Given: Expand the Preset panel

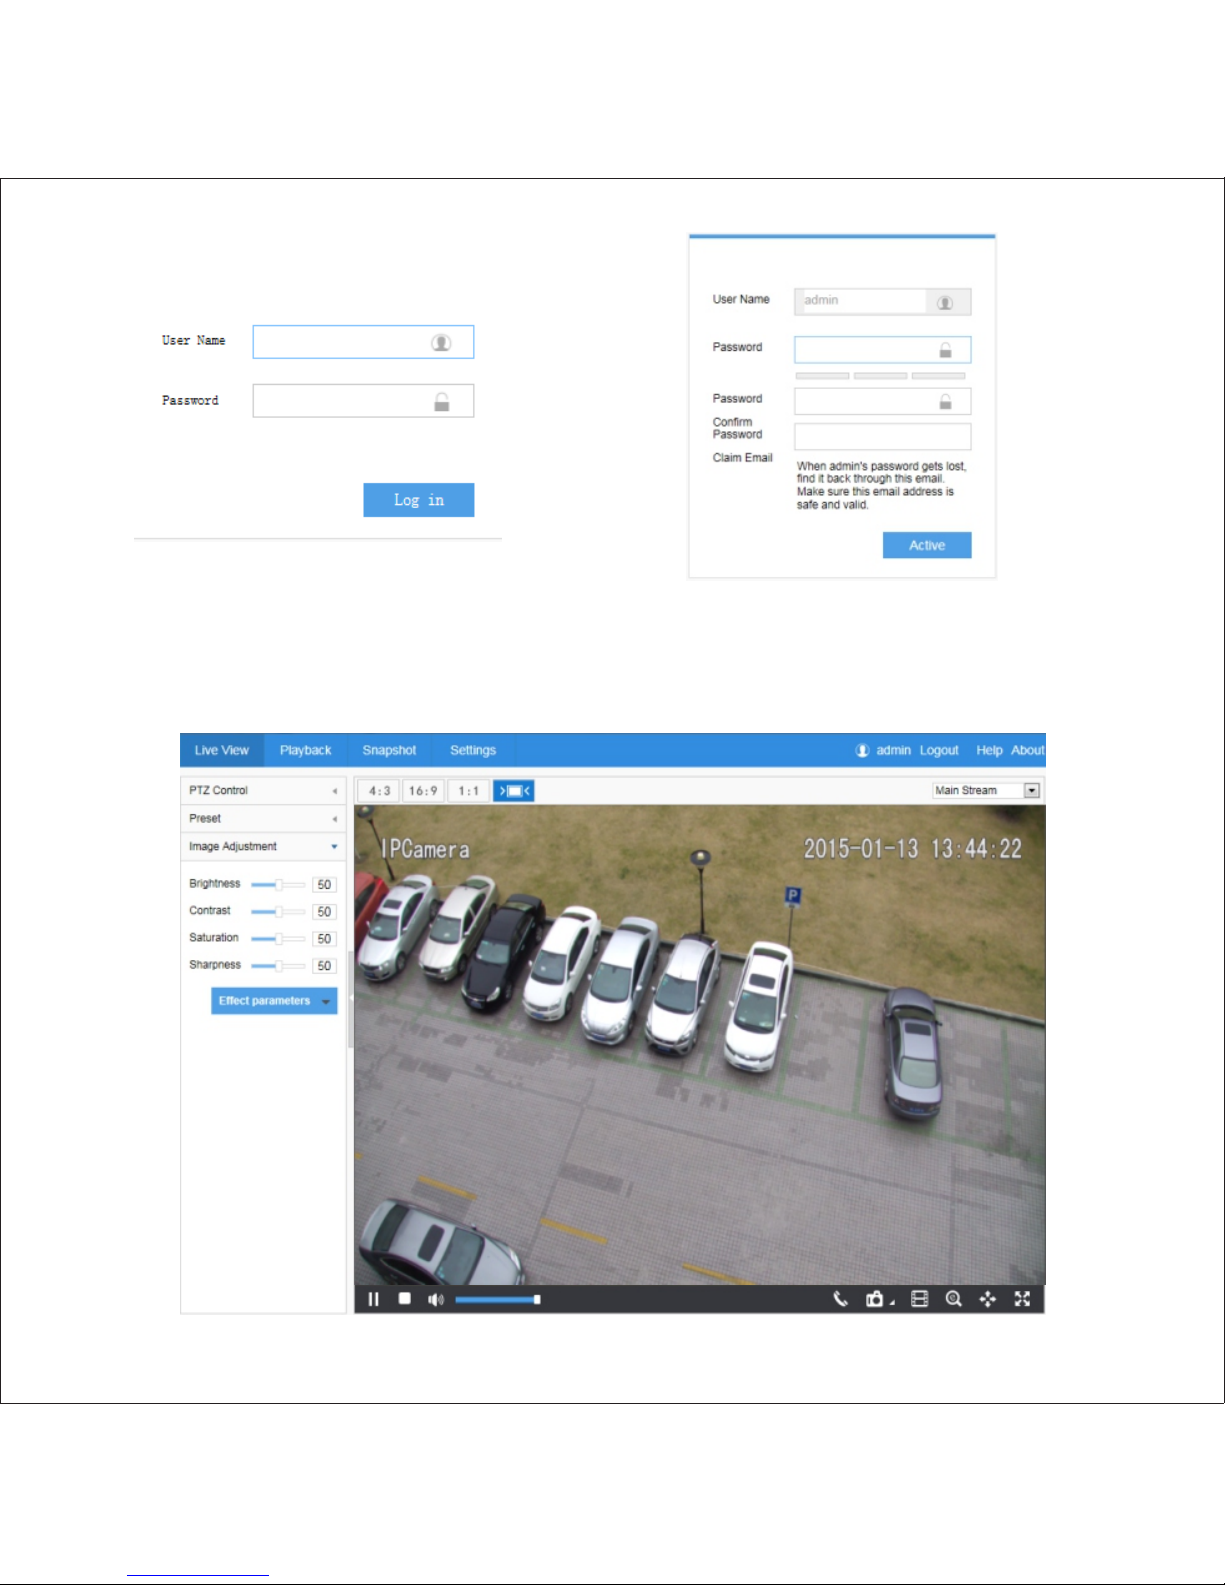Looking at the screenshot, I should pyautogui.click(x=263, y=818).
